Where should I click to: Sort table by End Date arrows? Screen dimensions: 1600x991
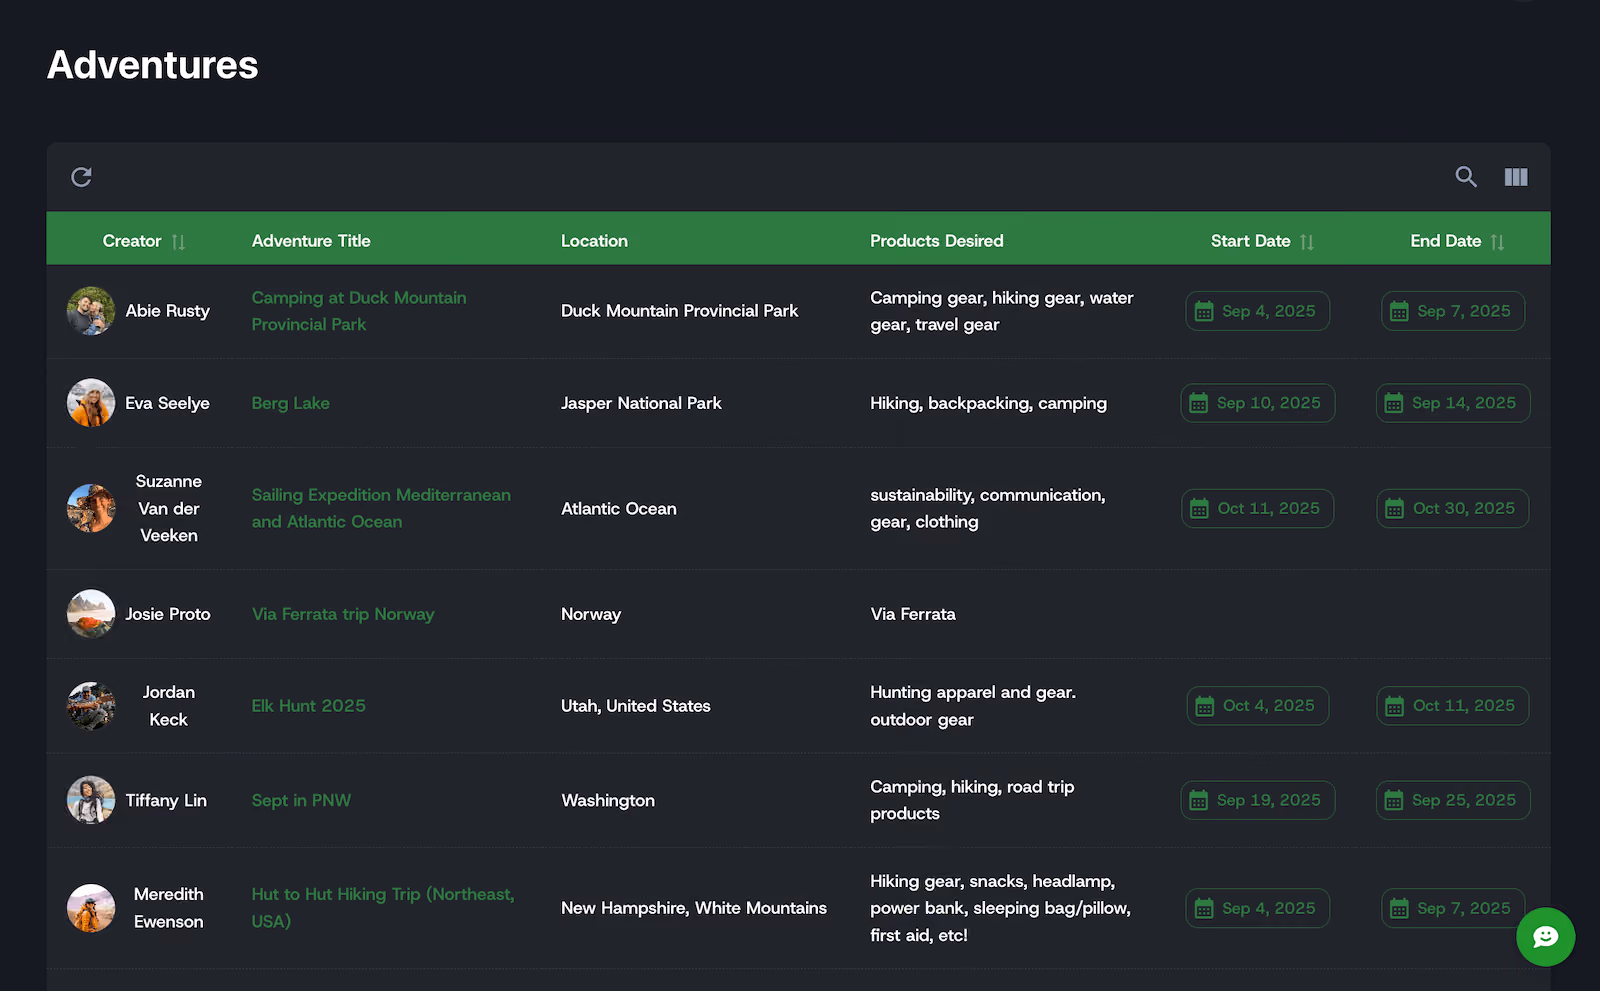(x=1497, y=242)
